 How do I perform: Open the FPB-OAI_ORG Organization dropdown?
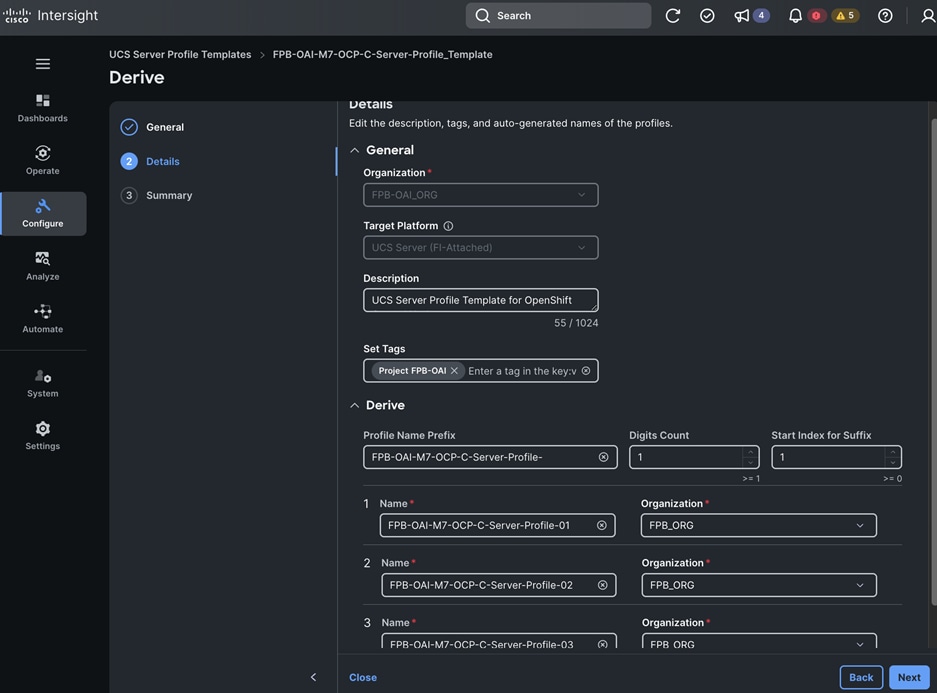pos(480,195)
